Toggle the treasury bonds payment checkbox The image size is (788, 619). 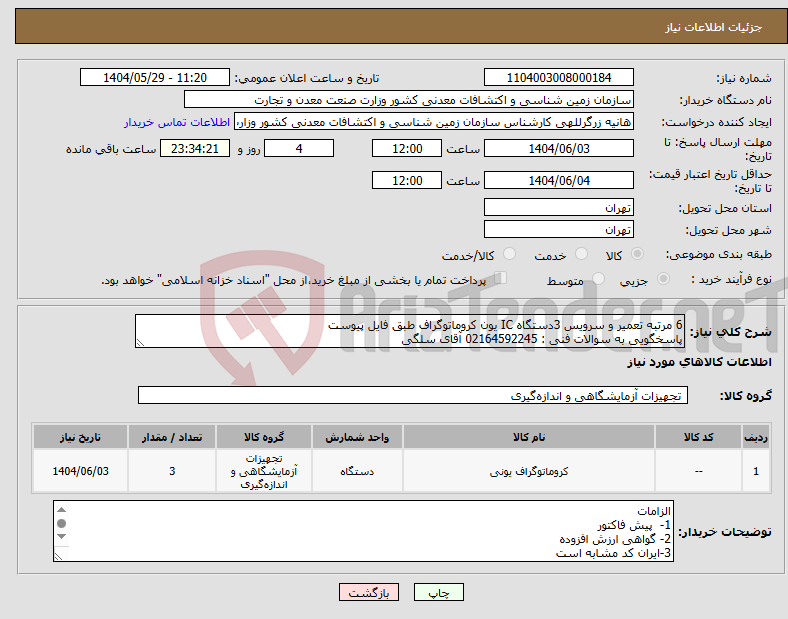[501, 277]
